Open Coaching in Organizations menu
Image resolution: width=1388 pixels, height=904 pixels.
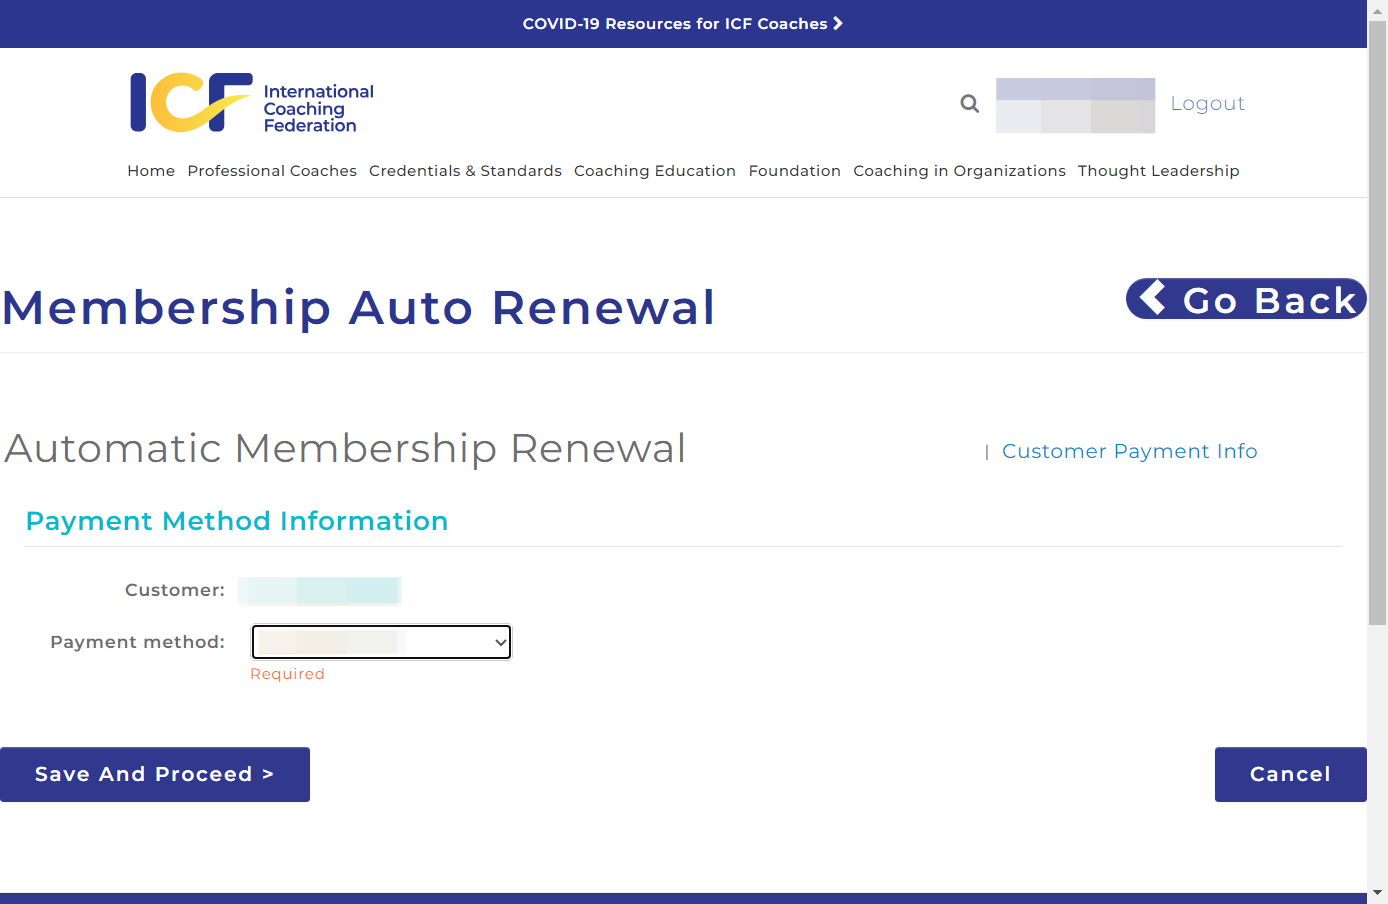(959, 171)
